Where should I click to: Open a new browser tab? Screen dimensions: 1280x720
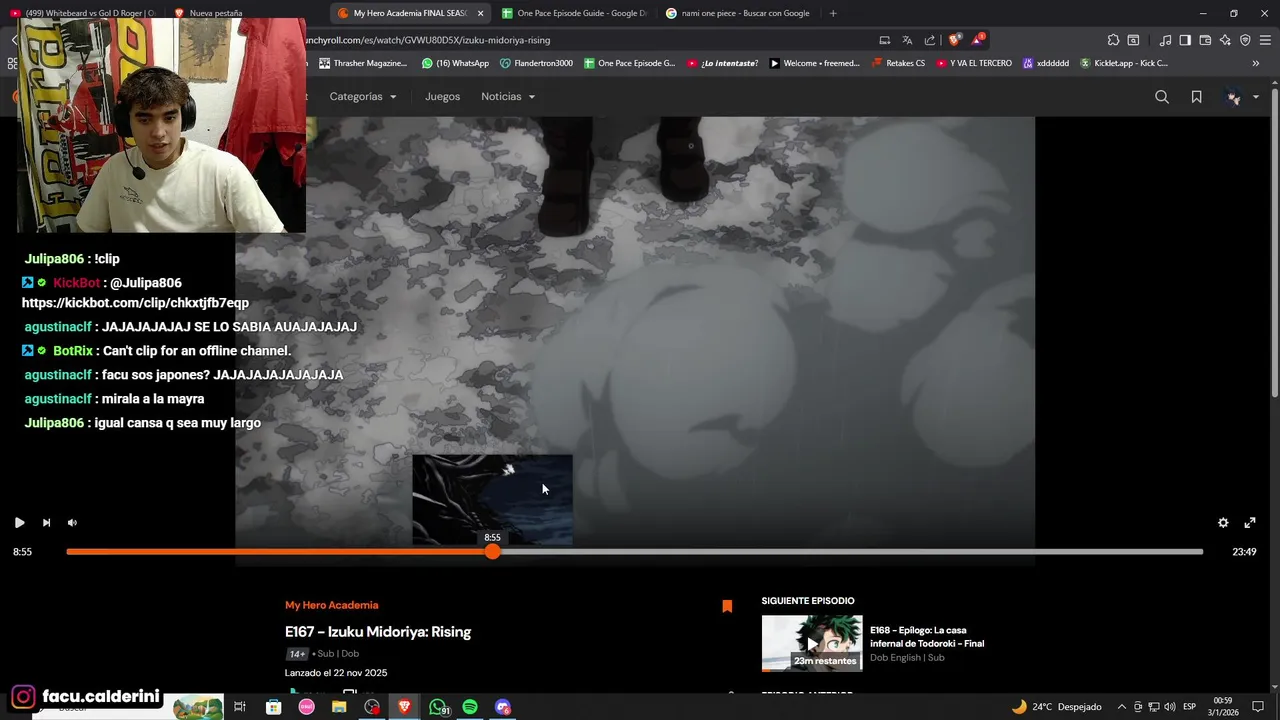pos(833,13)
